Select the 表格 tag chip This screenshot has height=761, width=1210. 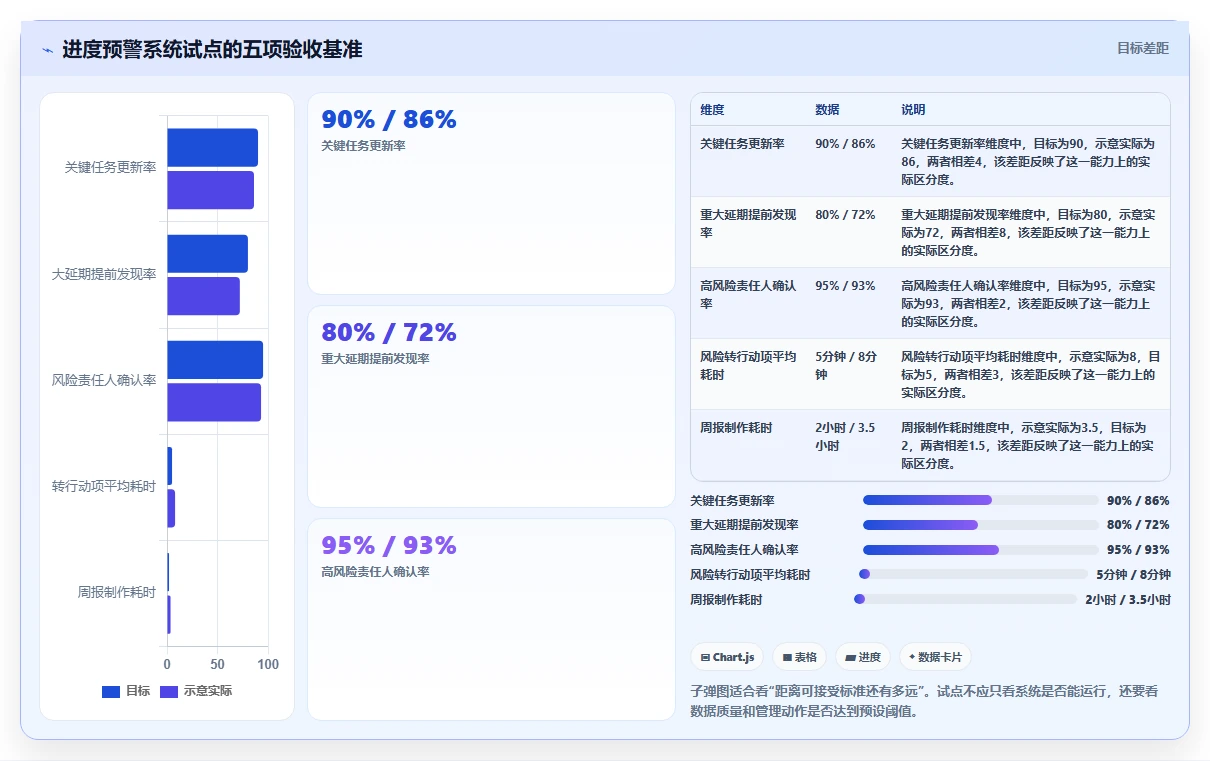799,657
